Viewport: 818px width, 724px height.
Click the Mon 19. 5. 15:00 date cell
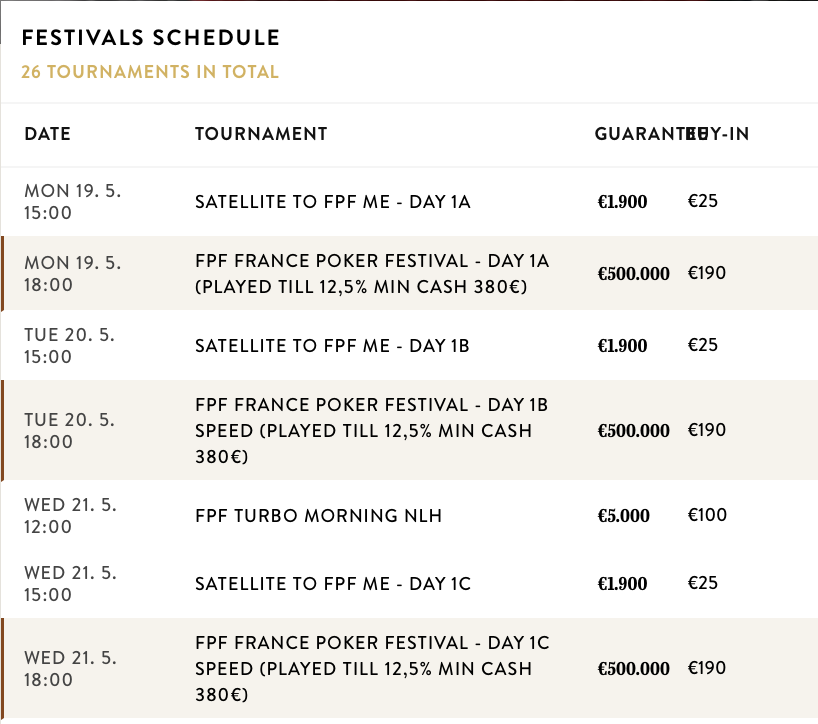click(72, 202)
